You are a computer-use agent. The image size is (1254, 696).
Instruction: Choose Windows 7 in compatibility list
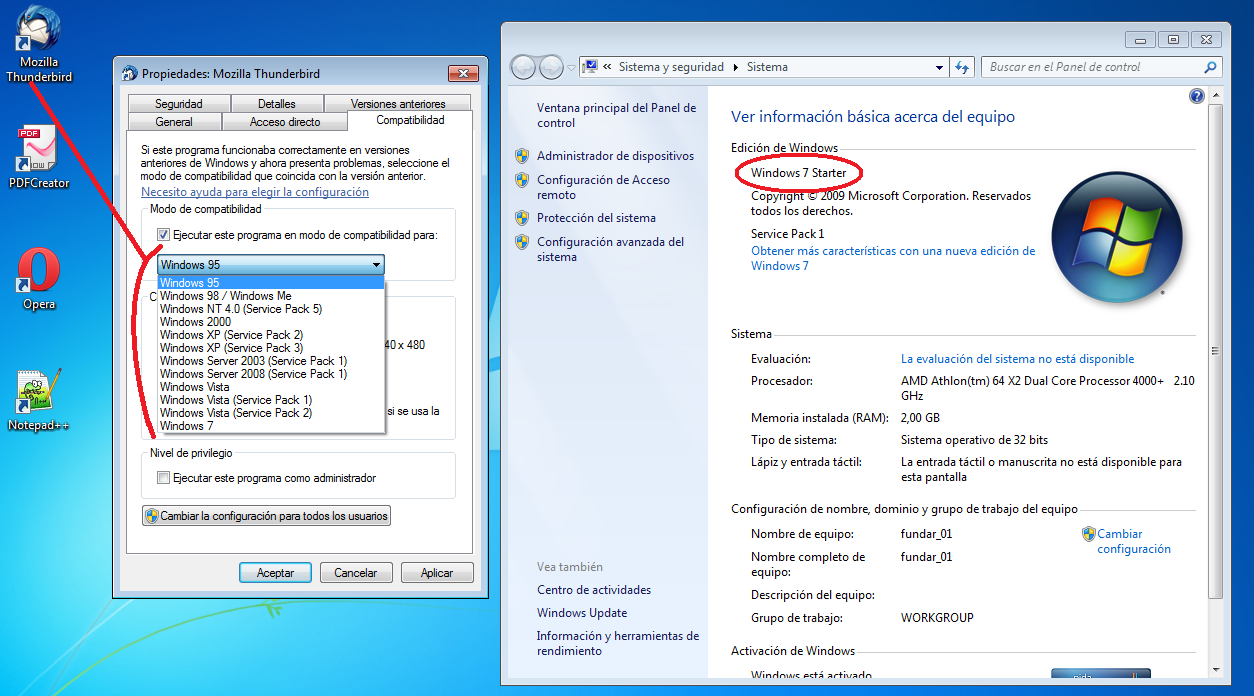(x=271, y=426)
